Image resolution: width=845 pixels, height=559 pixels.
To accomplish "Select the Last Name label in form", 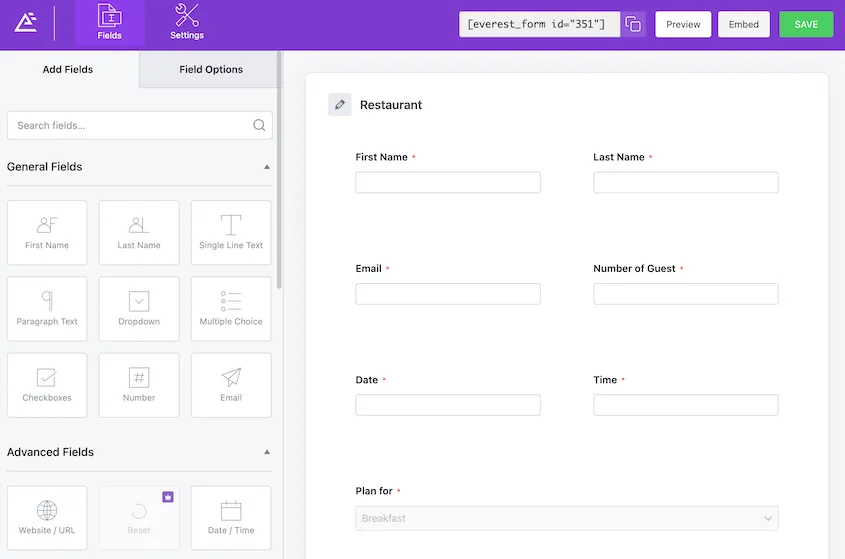I will (x=619, y=157).
